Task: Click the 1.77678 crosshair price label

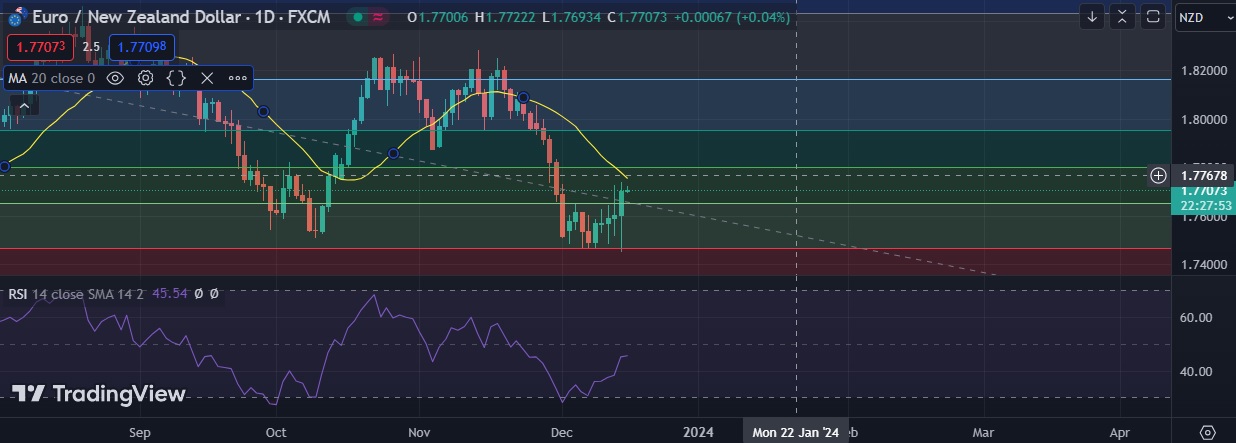Action: click(1203, 175)
